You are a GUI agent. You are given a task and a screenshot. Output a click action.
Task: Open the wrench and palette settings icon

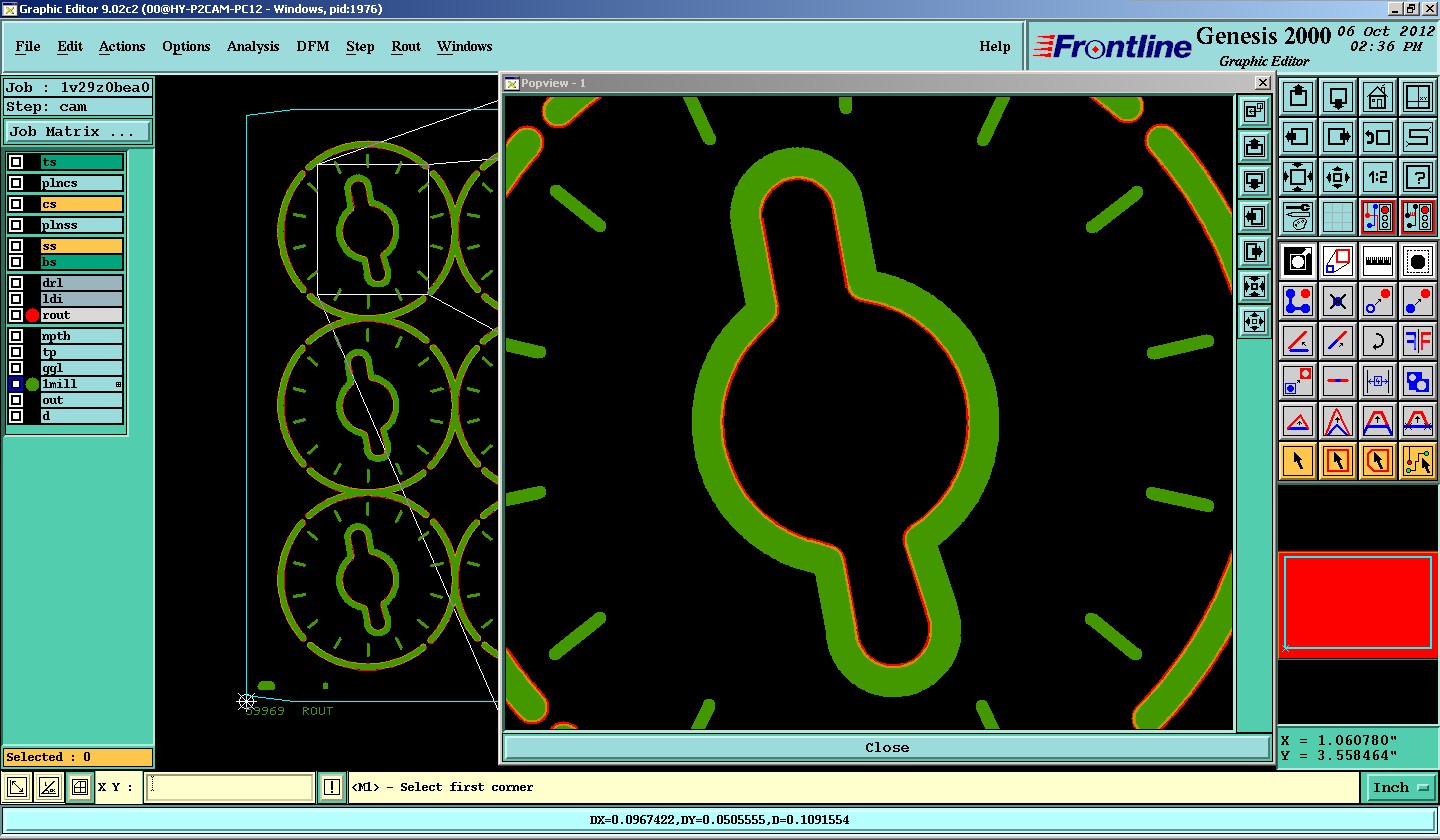tap(1298, 216)
